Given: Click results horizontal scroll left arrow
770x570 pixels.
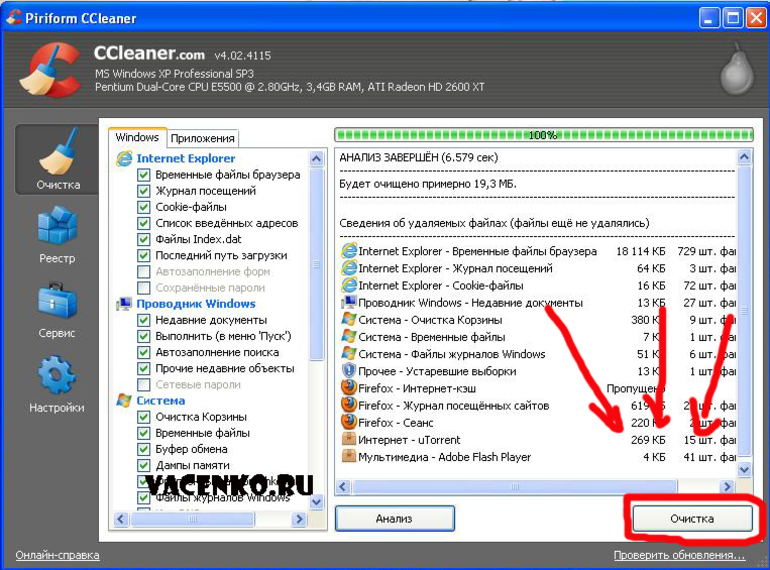Looking at the screenshot, I should coord(344,487).
